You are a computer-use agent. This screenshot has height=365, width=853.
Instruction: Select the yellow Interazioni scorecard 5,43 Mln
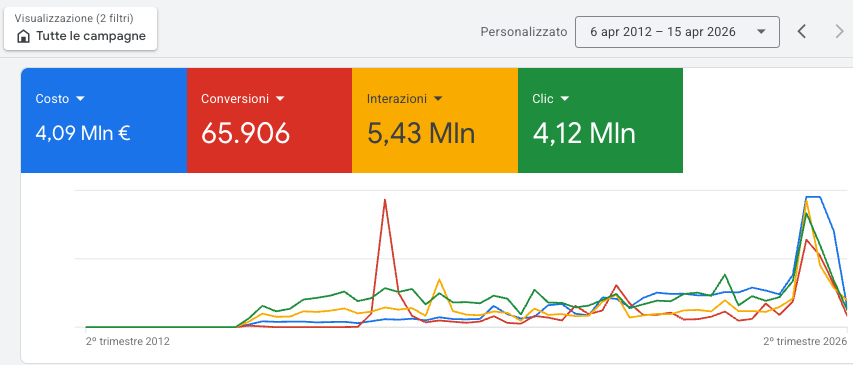pos(435,120)
